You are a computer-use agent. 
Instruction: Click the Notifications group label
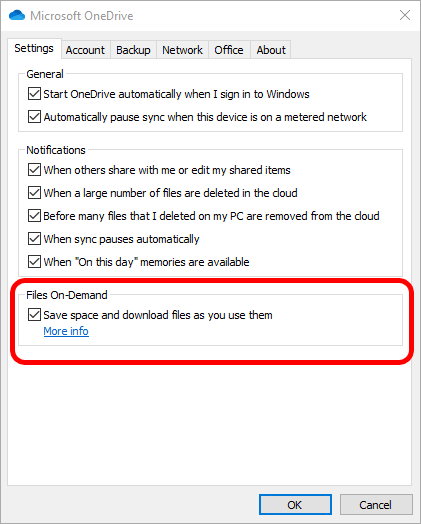click(56, 150)
